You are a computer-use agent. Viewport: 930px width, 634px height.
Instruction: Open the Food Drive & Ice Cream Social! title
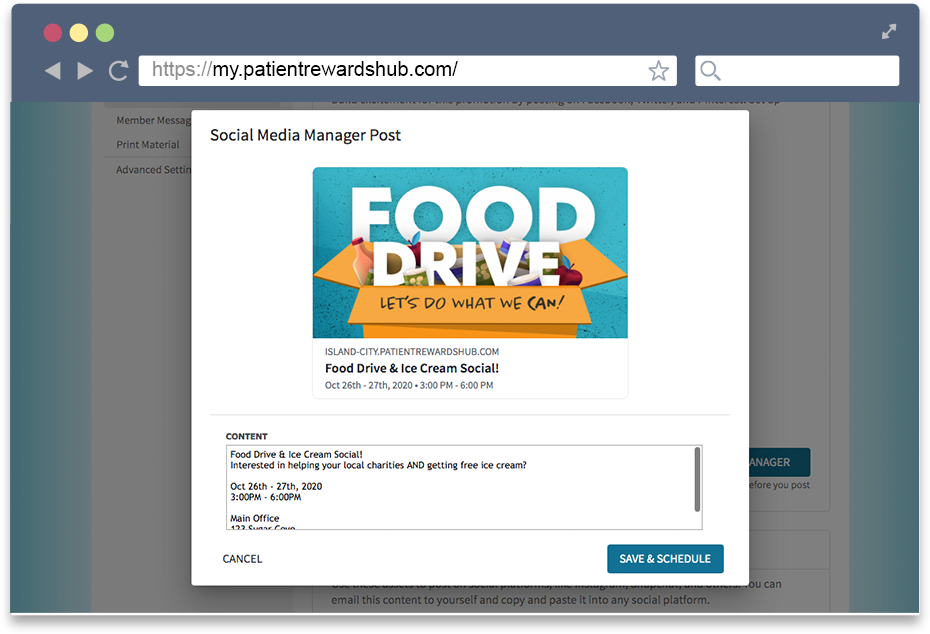[412, 368]
